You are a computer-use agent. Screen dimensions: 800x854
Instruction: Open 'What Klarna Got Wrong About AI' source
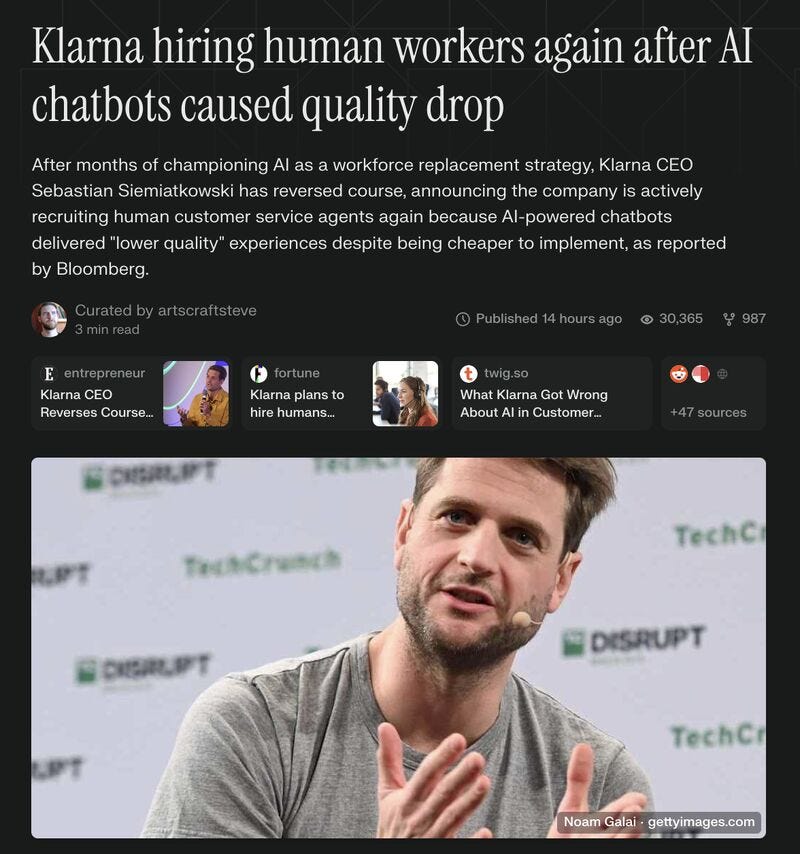[552, 394]
